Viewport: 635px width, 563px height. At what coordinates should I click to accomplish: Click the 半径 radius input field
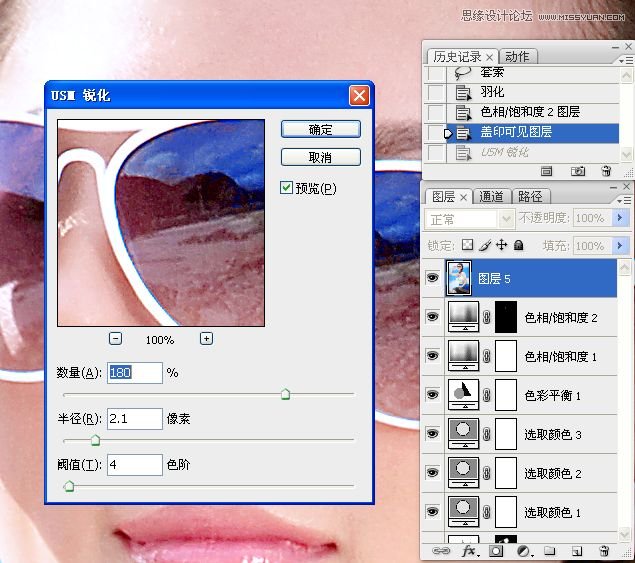tap(135, 418)
